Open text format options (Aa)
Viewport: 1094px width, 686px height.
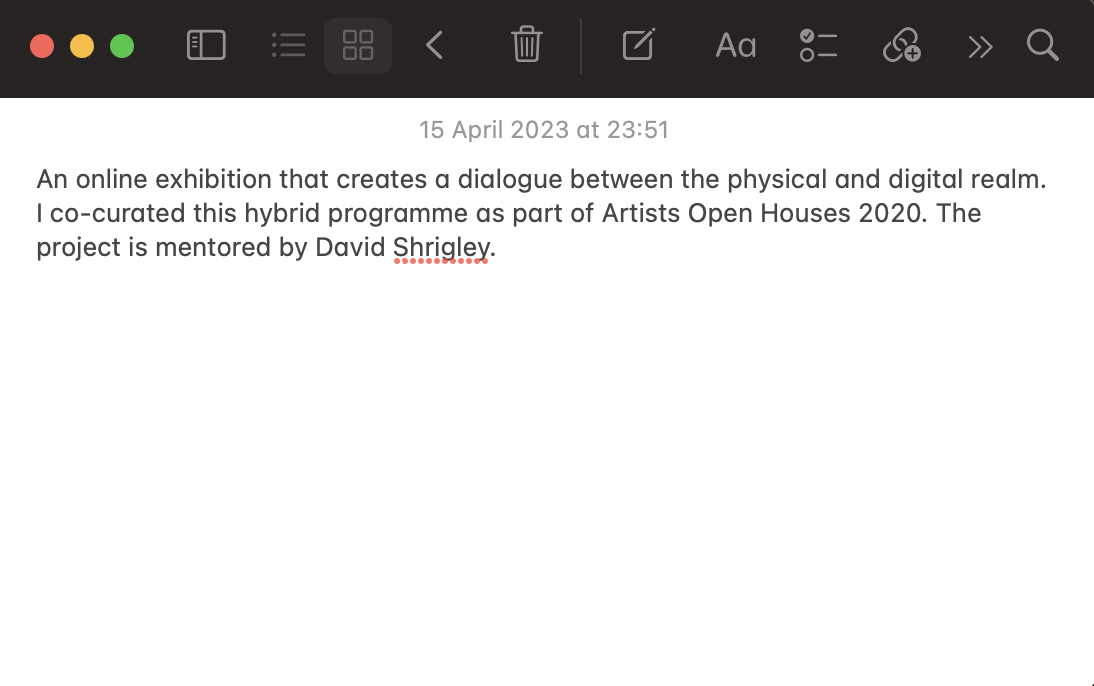735,46
